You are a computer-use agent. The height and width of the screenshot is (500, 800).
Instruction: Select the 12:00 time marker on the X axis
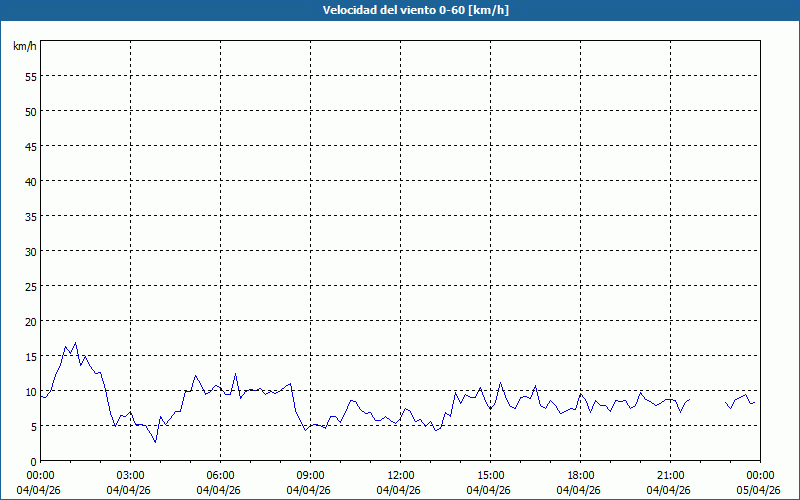(x=400, y=475)
